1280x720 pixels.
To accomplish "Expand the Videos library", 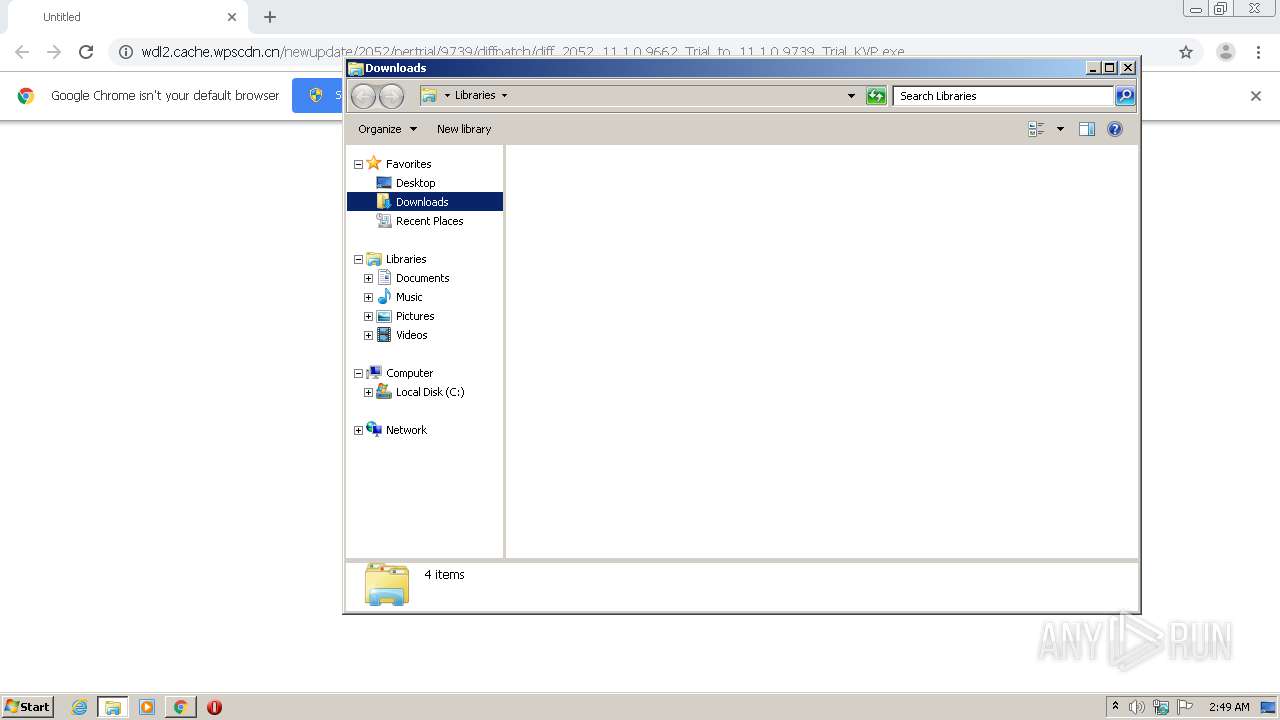I will 368,335.
